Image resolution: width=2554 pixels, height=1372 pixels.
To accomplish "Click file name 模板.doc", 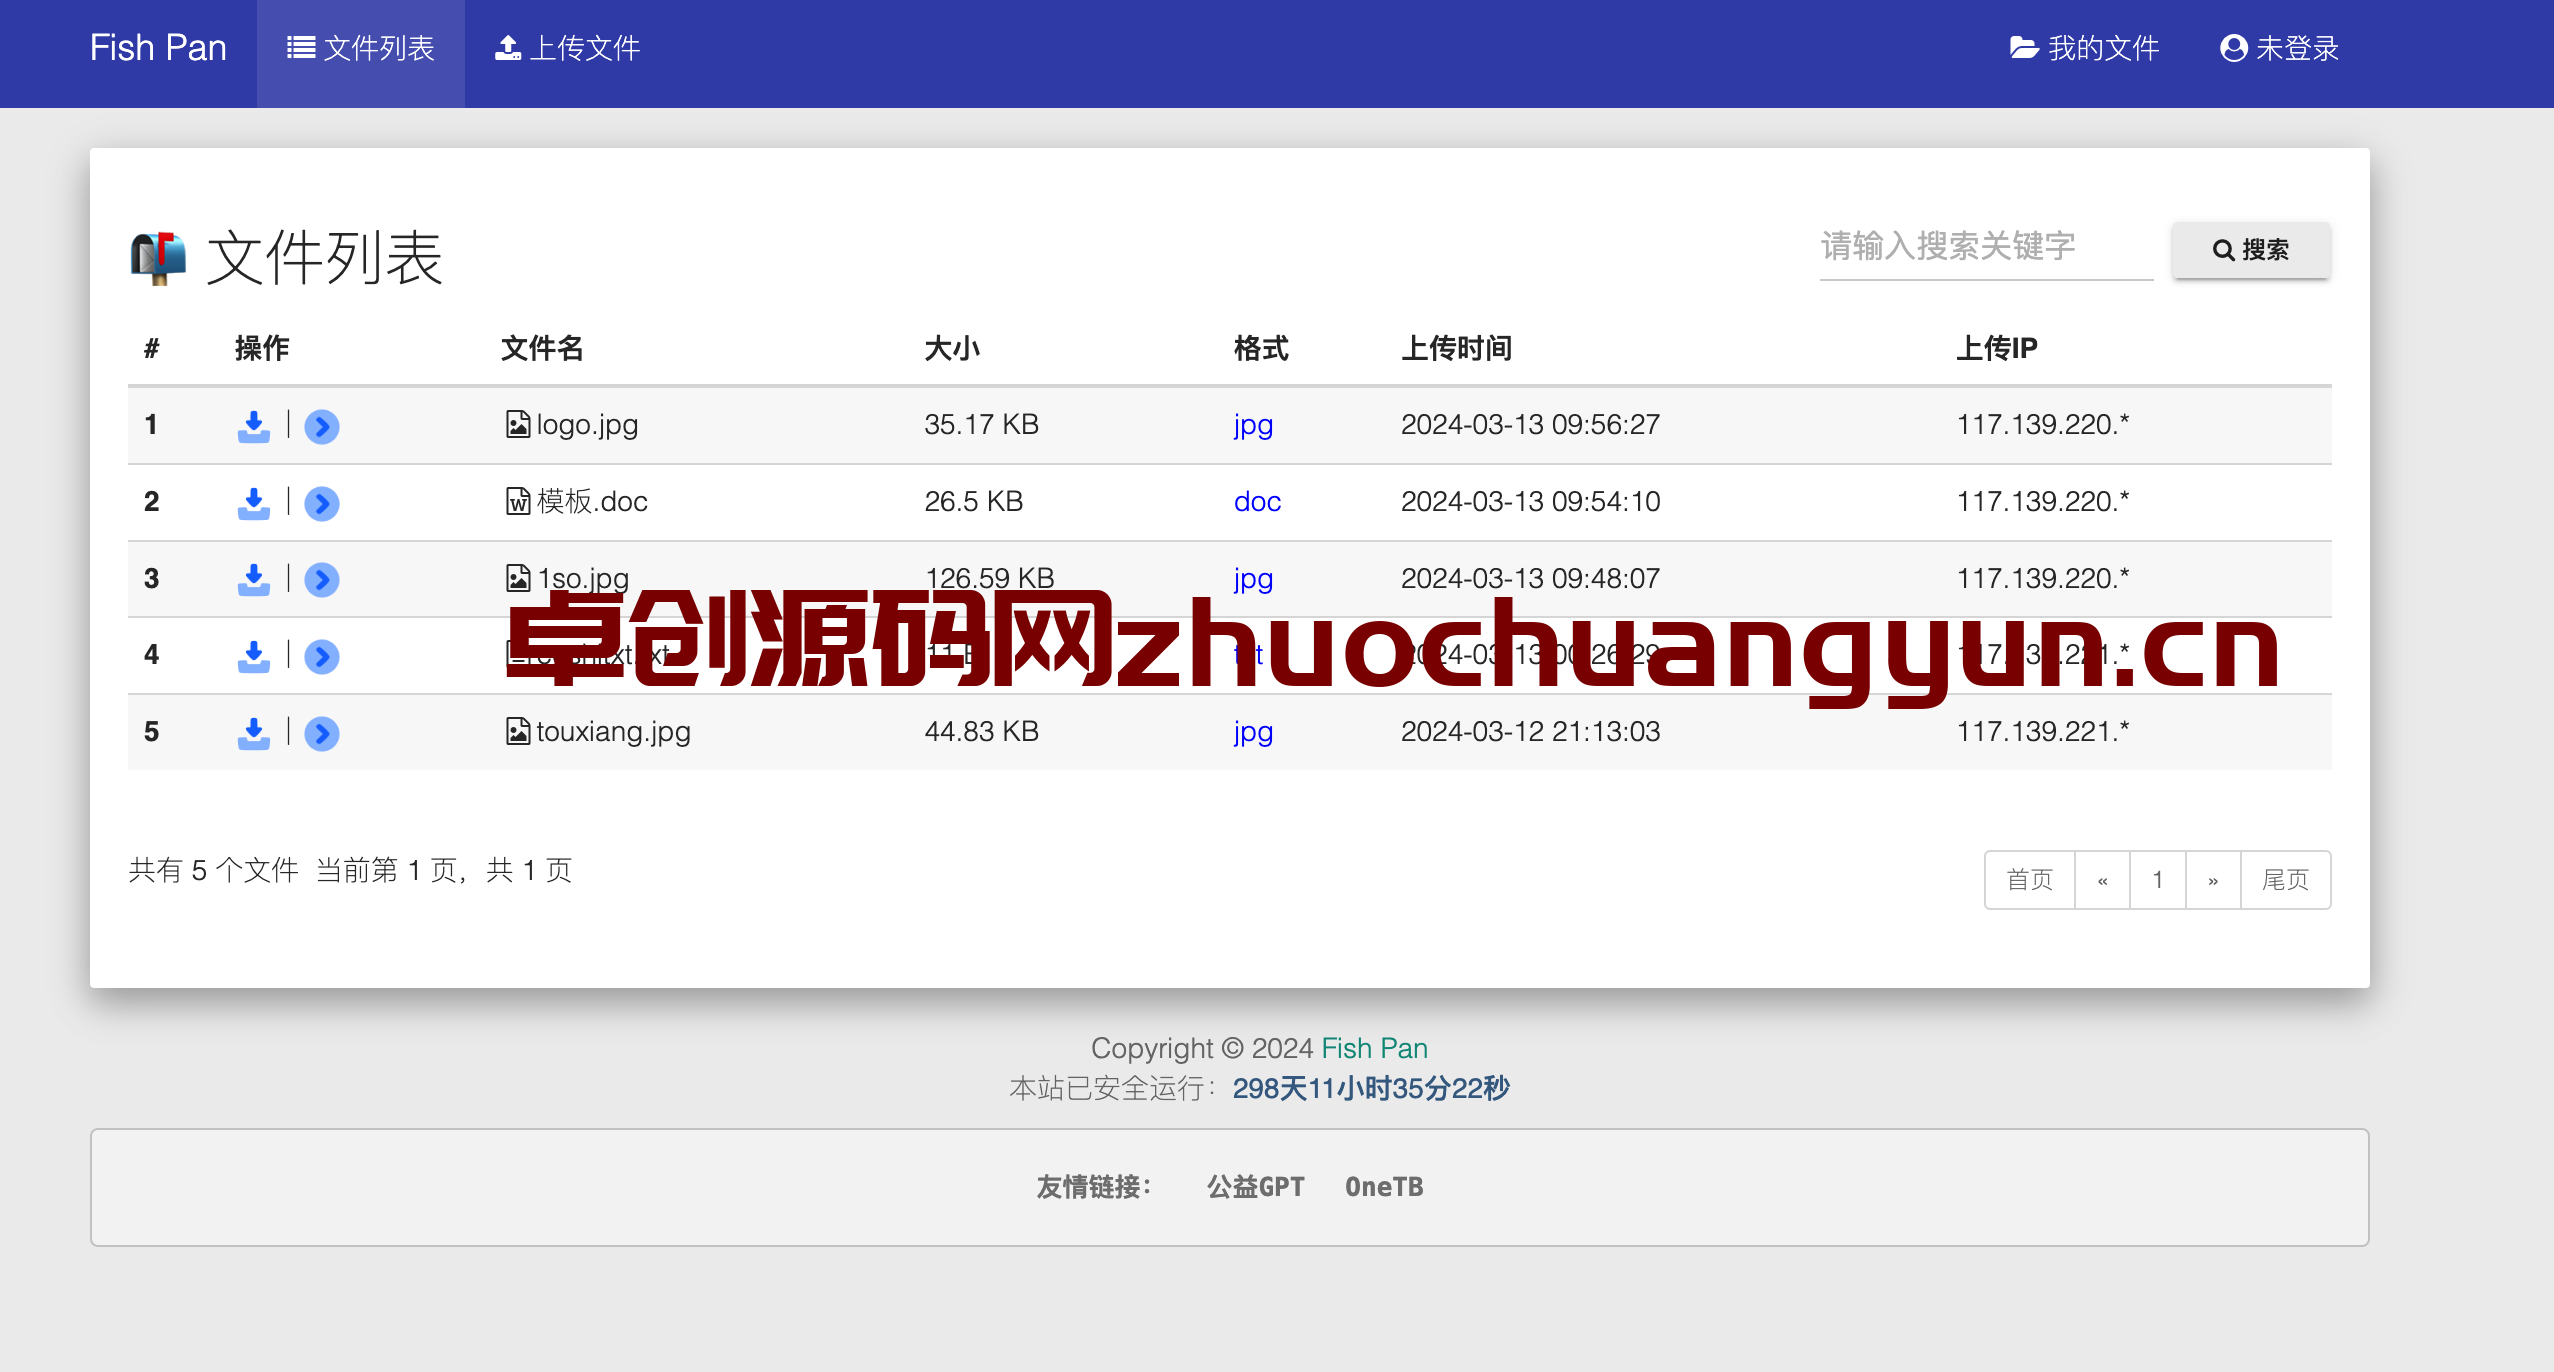I will pos(592,501).
